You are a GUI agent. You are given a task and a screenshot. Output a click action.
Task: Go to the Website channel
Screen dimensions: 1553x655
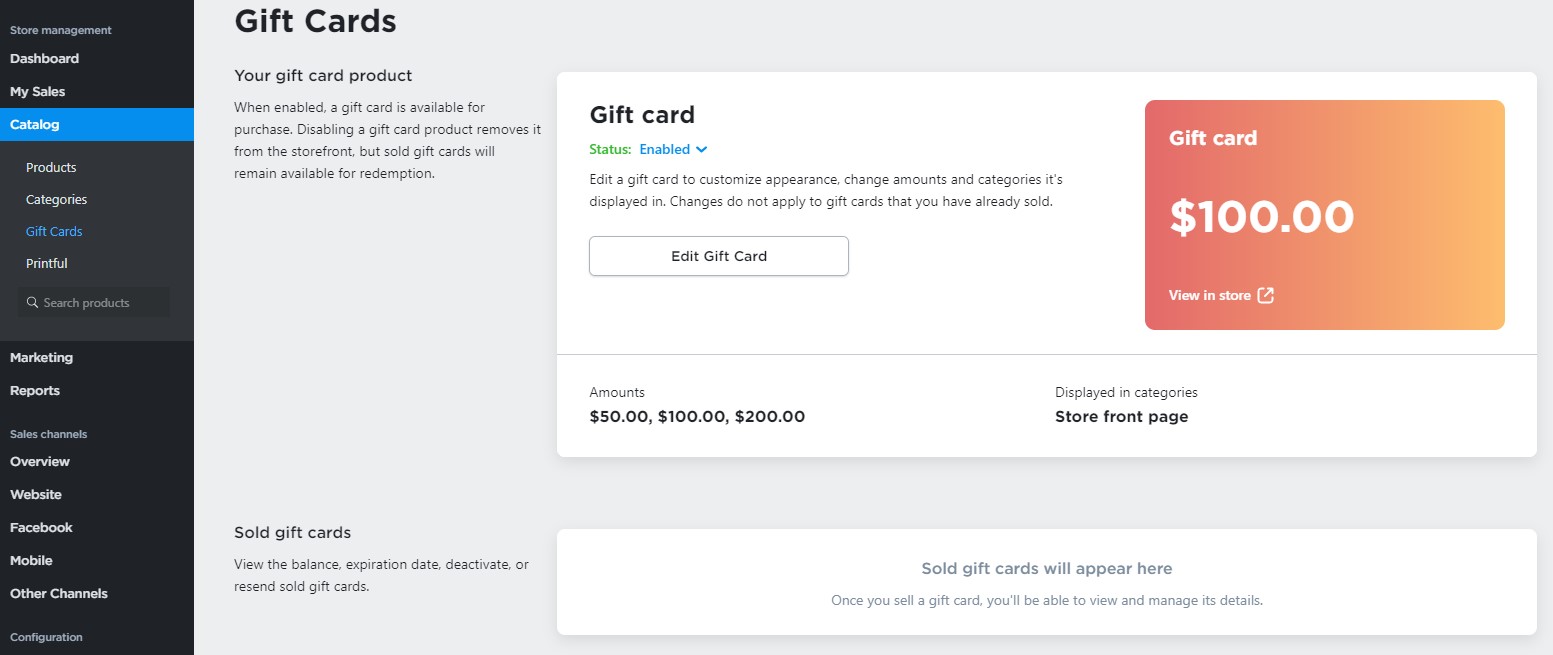click(x=35, y=494)
